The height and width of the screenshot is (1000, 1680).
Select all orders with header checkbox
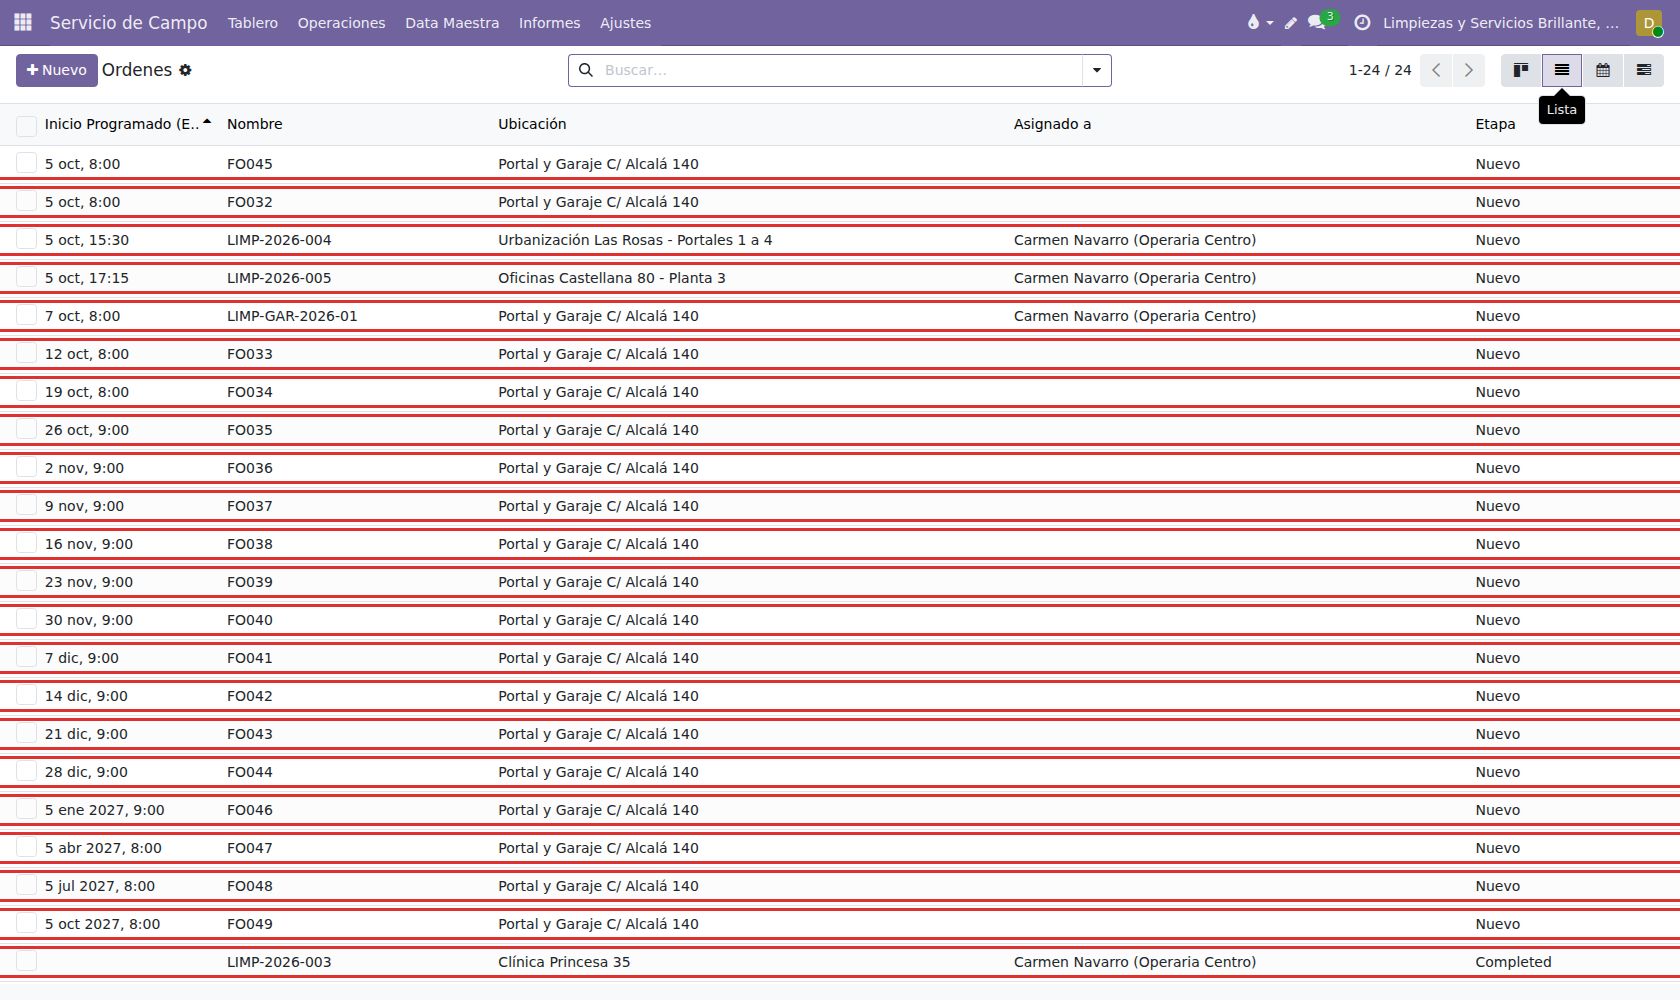coord(26,125)
